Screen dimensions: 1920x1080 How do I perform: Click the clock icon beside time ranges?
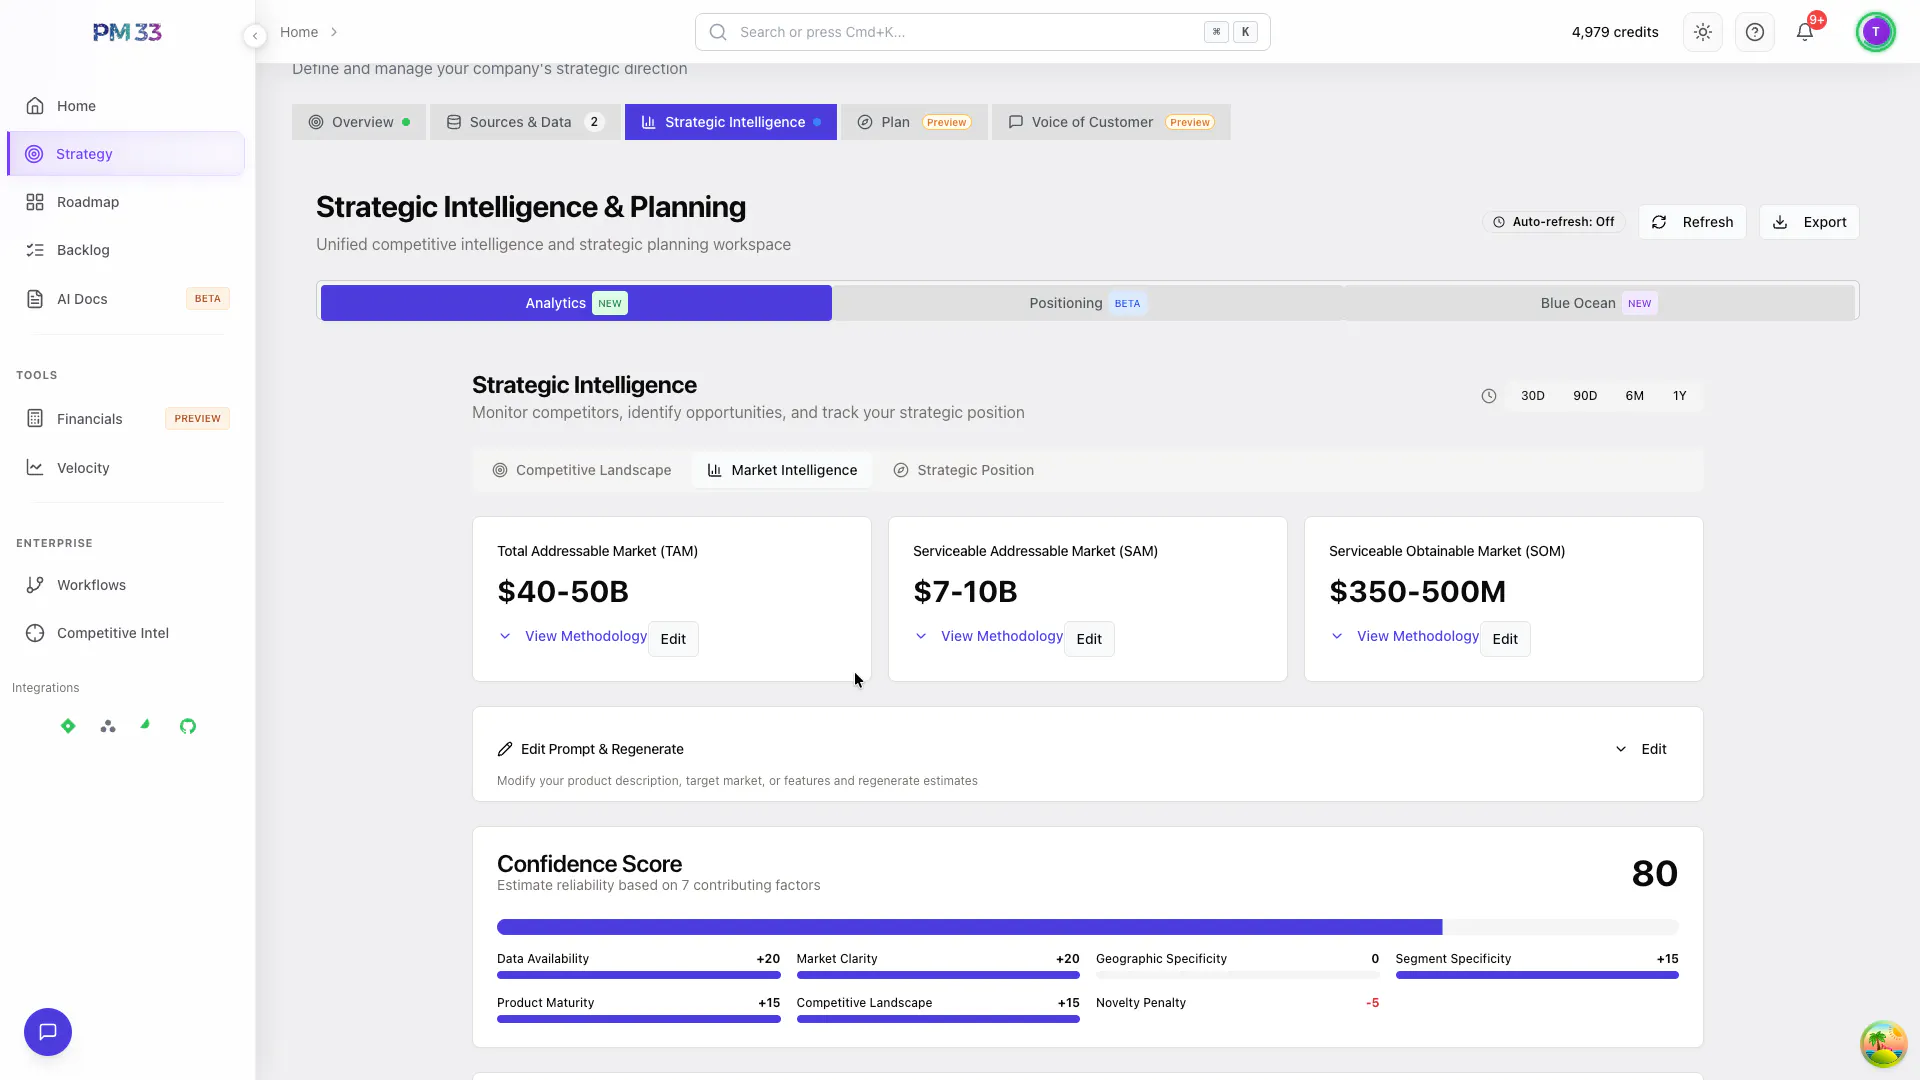pos(1489,396)
